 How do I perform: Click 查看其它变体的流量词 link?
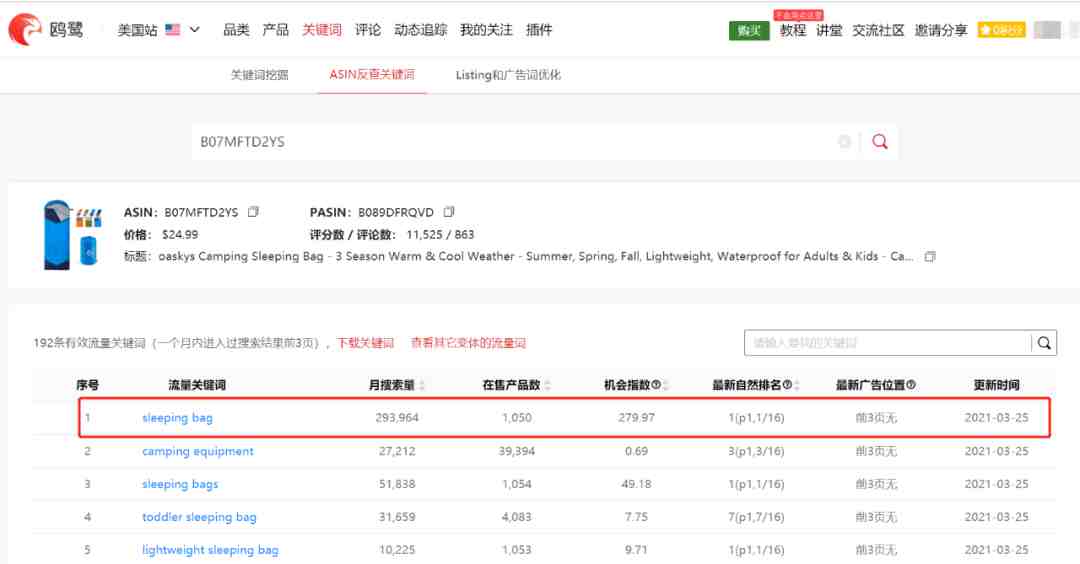point(468,343)
